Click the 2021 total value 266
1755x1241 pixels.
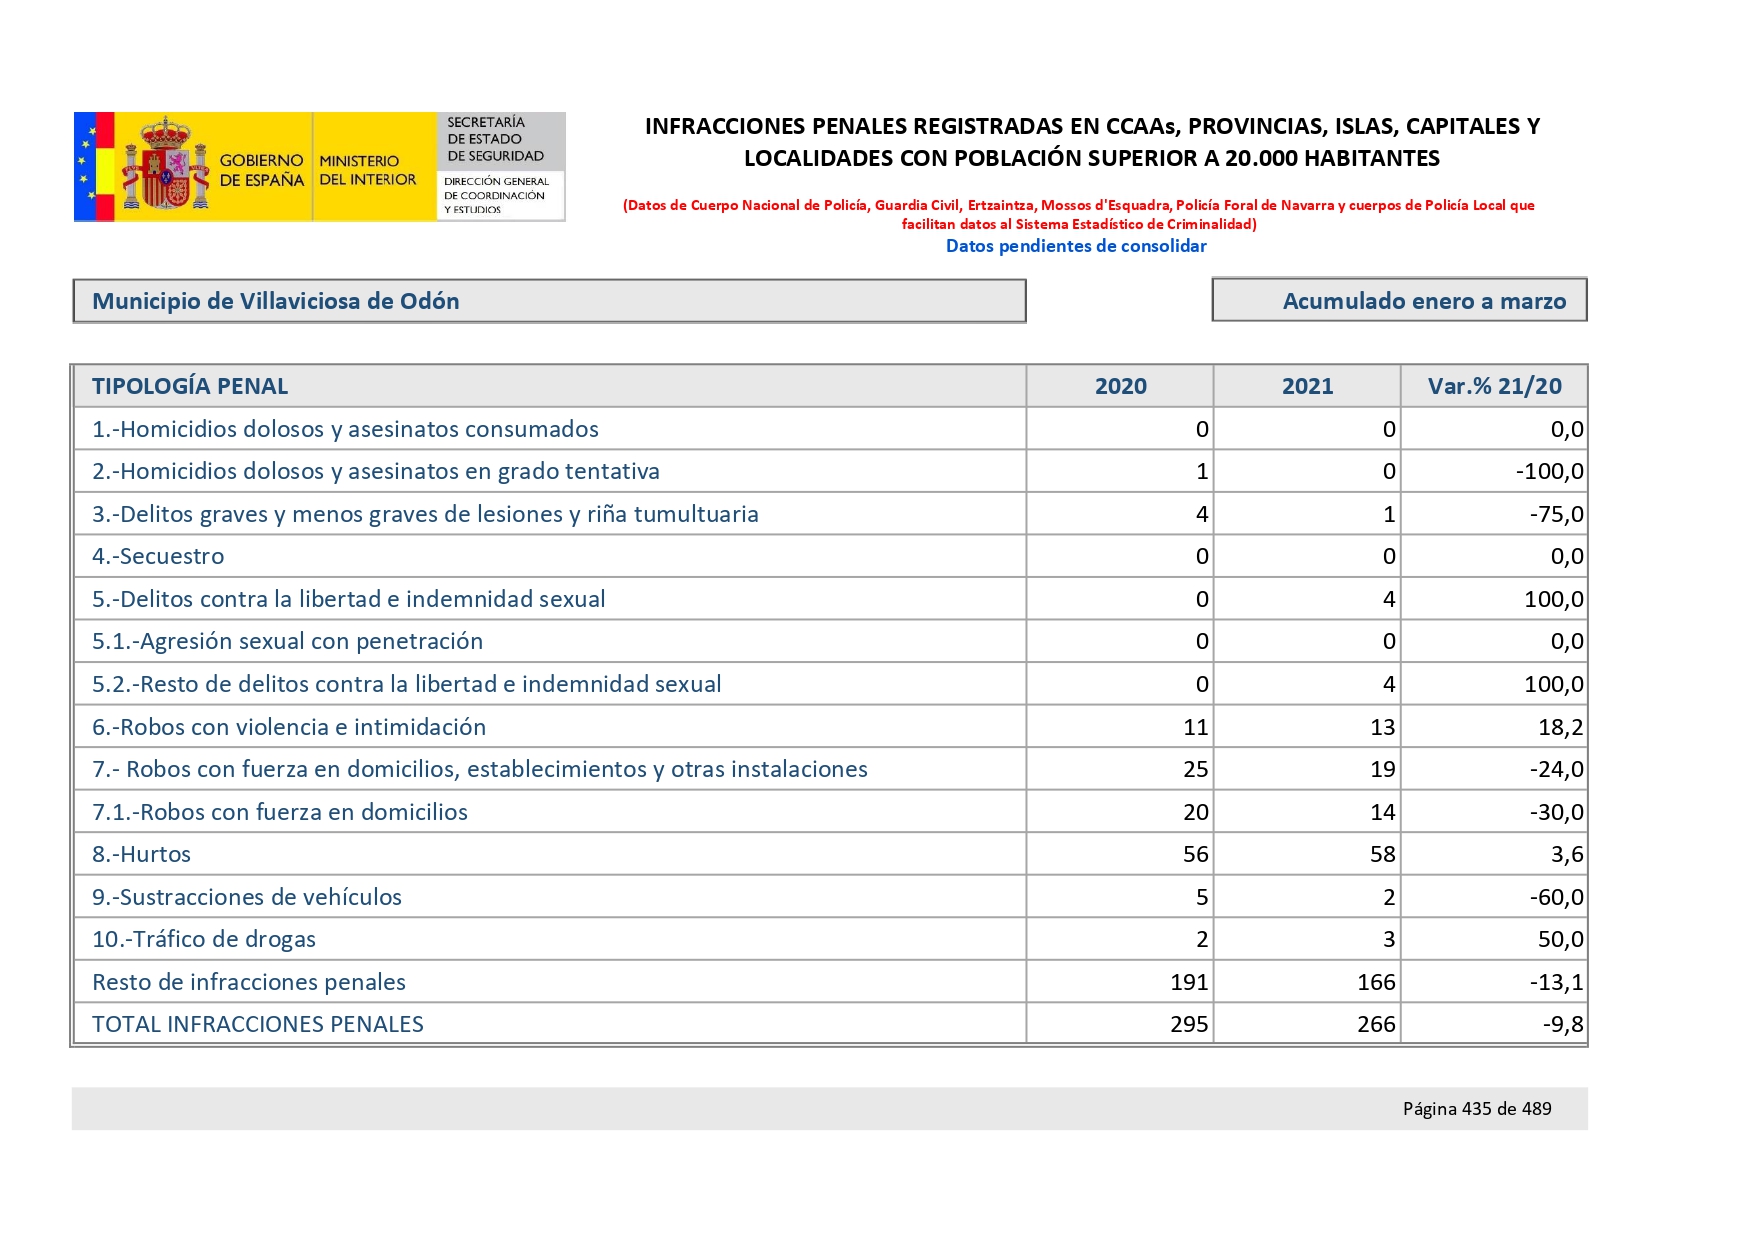(x=1376, y=1024)
